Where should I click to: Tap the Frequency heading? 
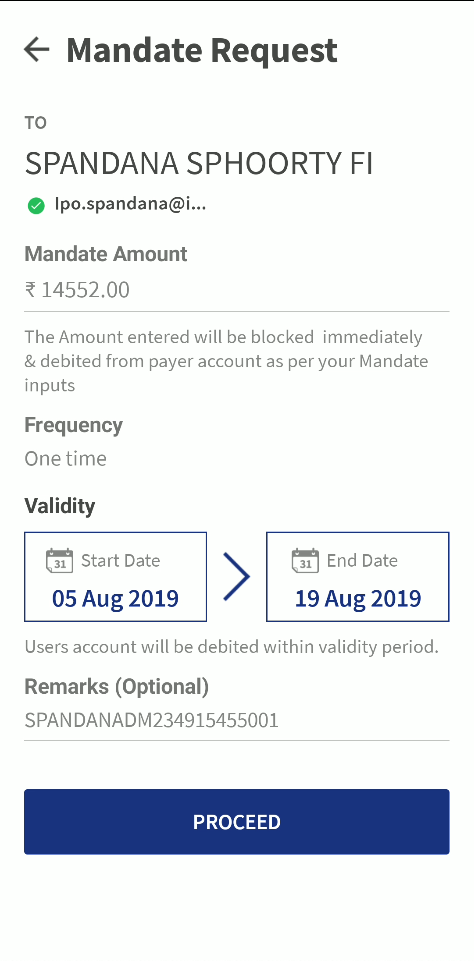[74, 425]
